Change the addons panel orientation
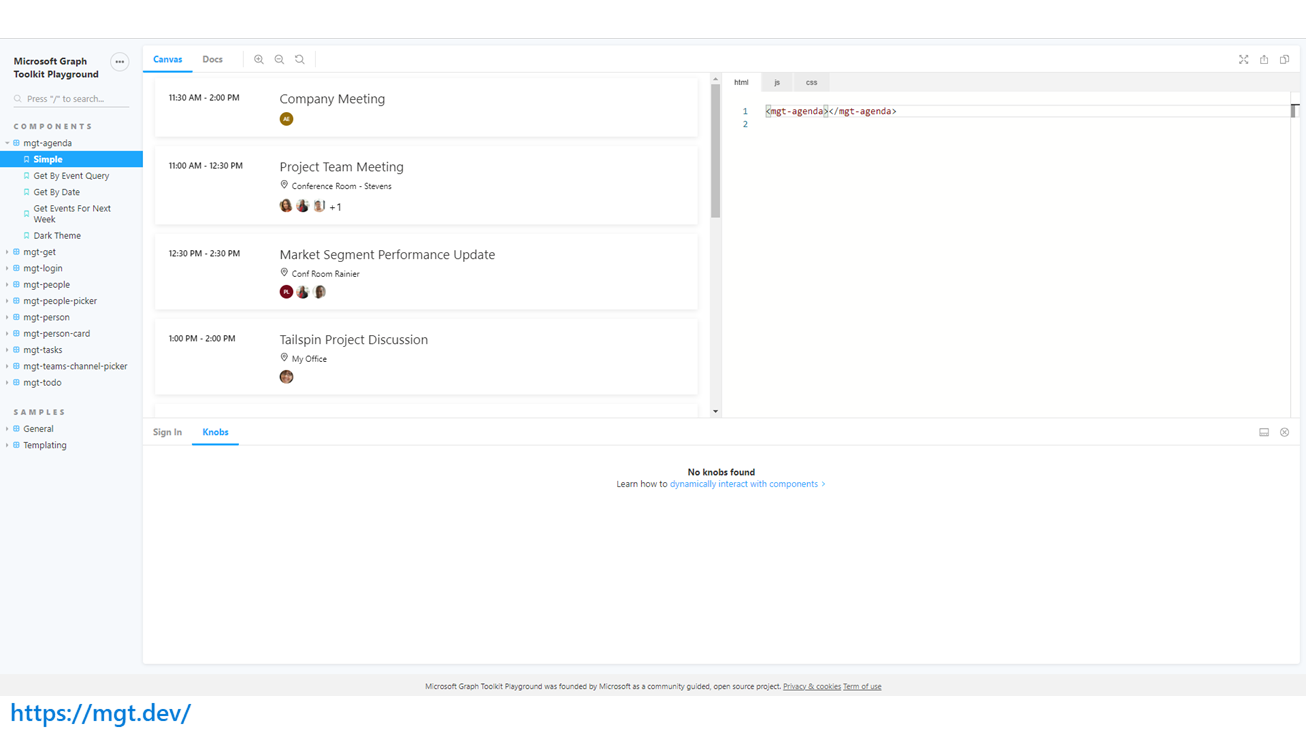Viewport: 1306px width, 734px height. click(1264, 433)
